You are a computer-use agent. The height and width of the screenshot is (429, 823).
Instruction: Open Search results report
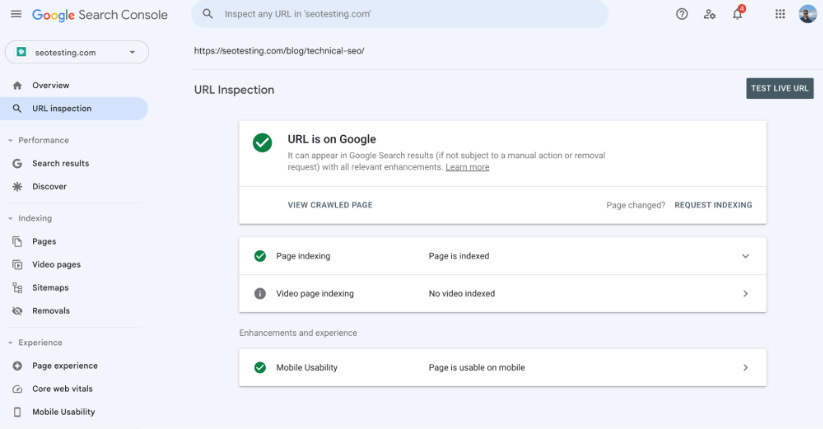pyautogui.click(x=61, y=163)
